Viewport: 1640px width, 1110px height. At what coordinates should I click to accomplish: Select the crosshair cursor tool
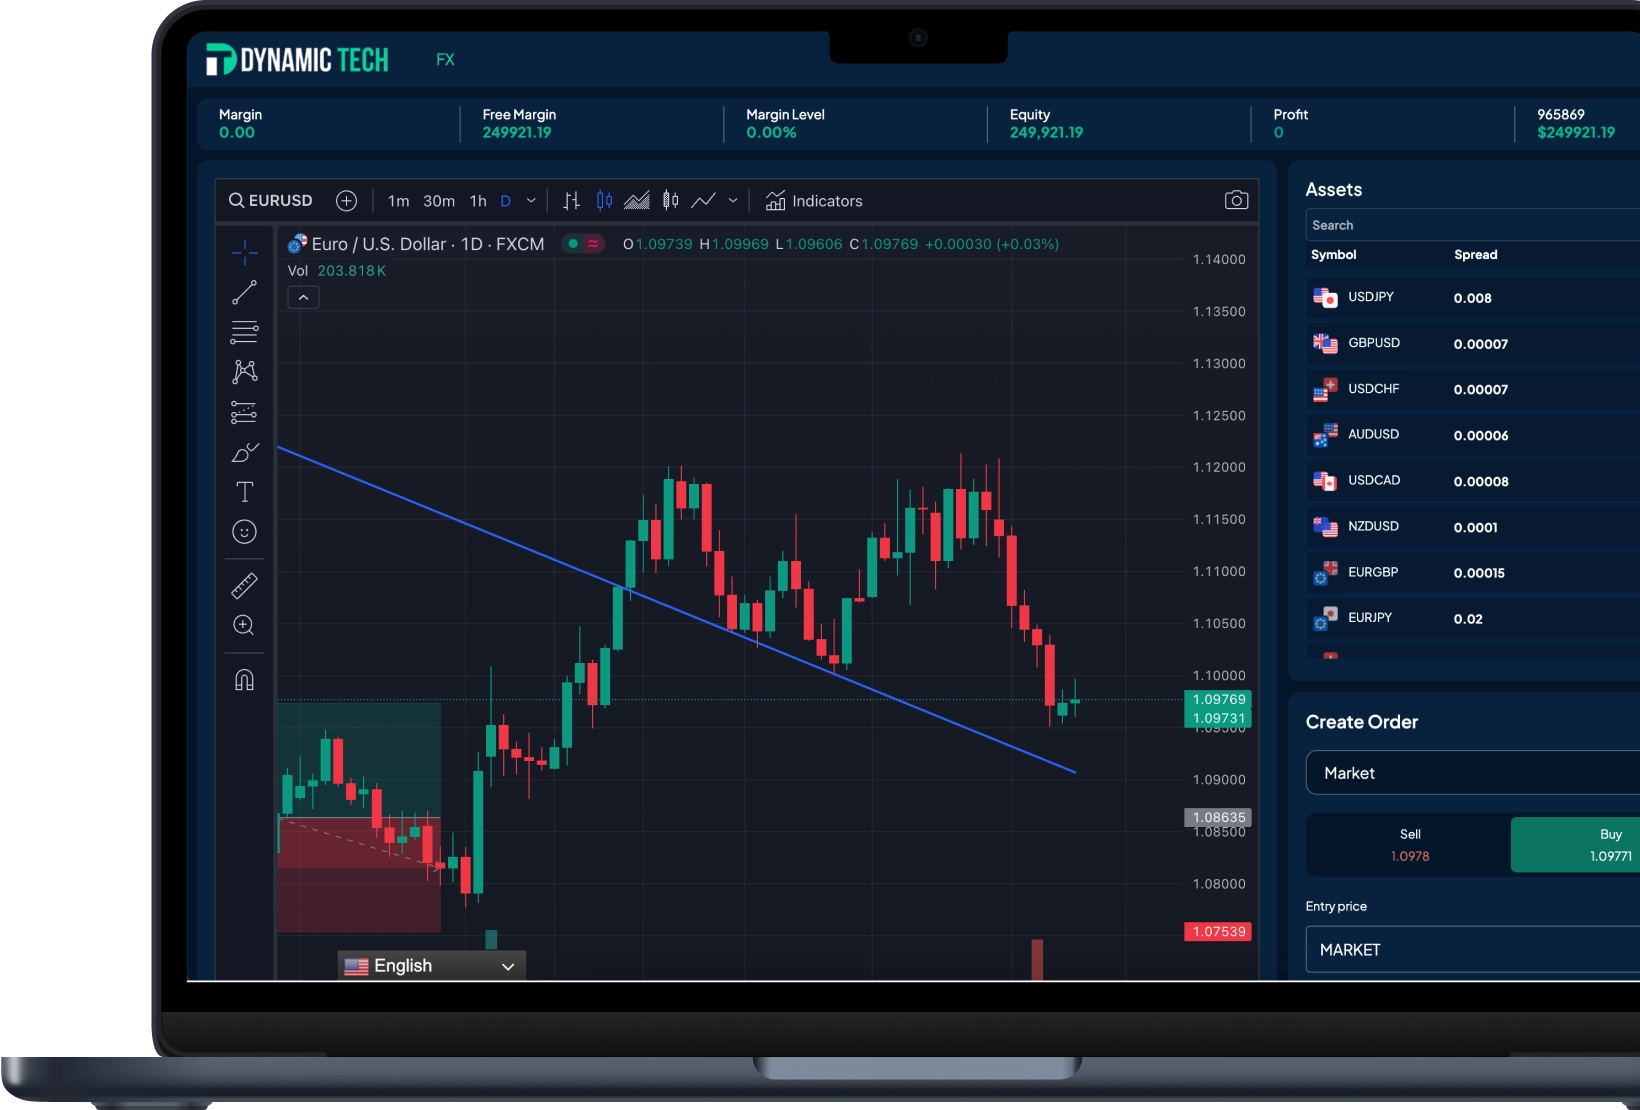[244, 252]
